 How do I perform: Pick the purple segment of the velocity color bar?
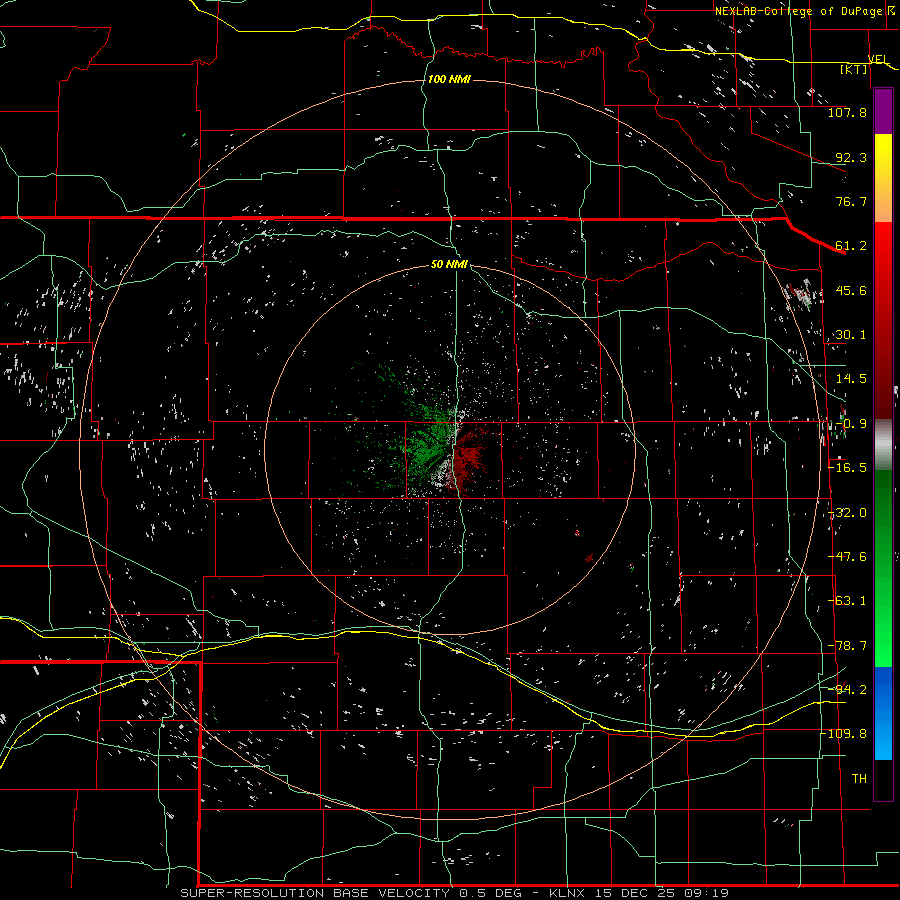[x=883, y=111]
